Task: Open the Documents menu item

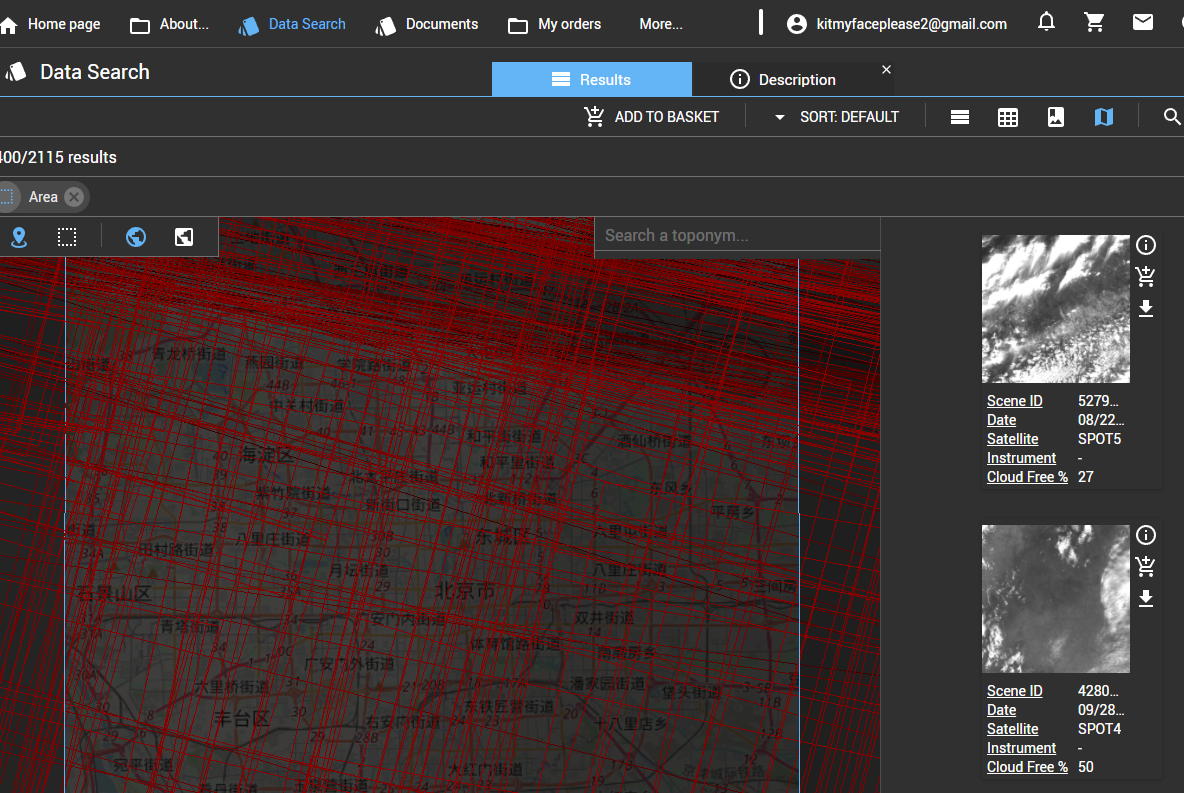Action: pos(427,24)
